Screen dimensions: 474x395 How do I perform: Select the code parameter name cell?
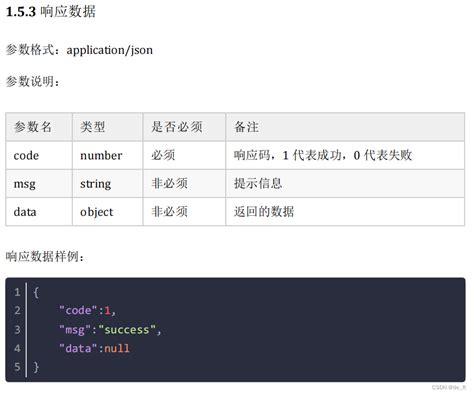coord(39,156)
